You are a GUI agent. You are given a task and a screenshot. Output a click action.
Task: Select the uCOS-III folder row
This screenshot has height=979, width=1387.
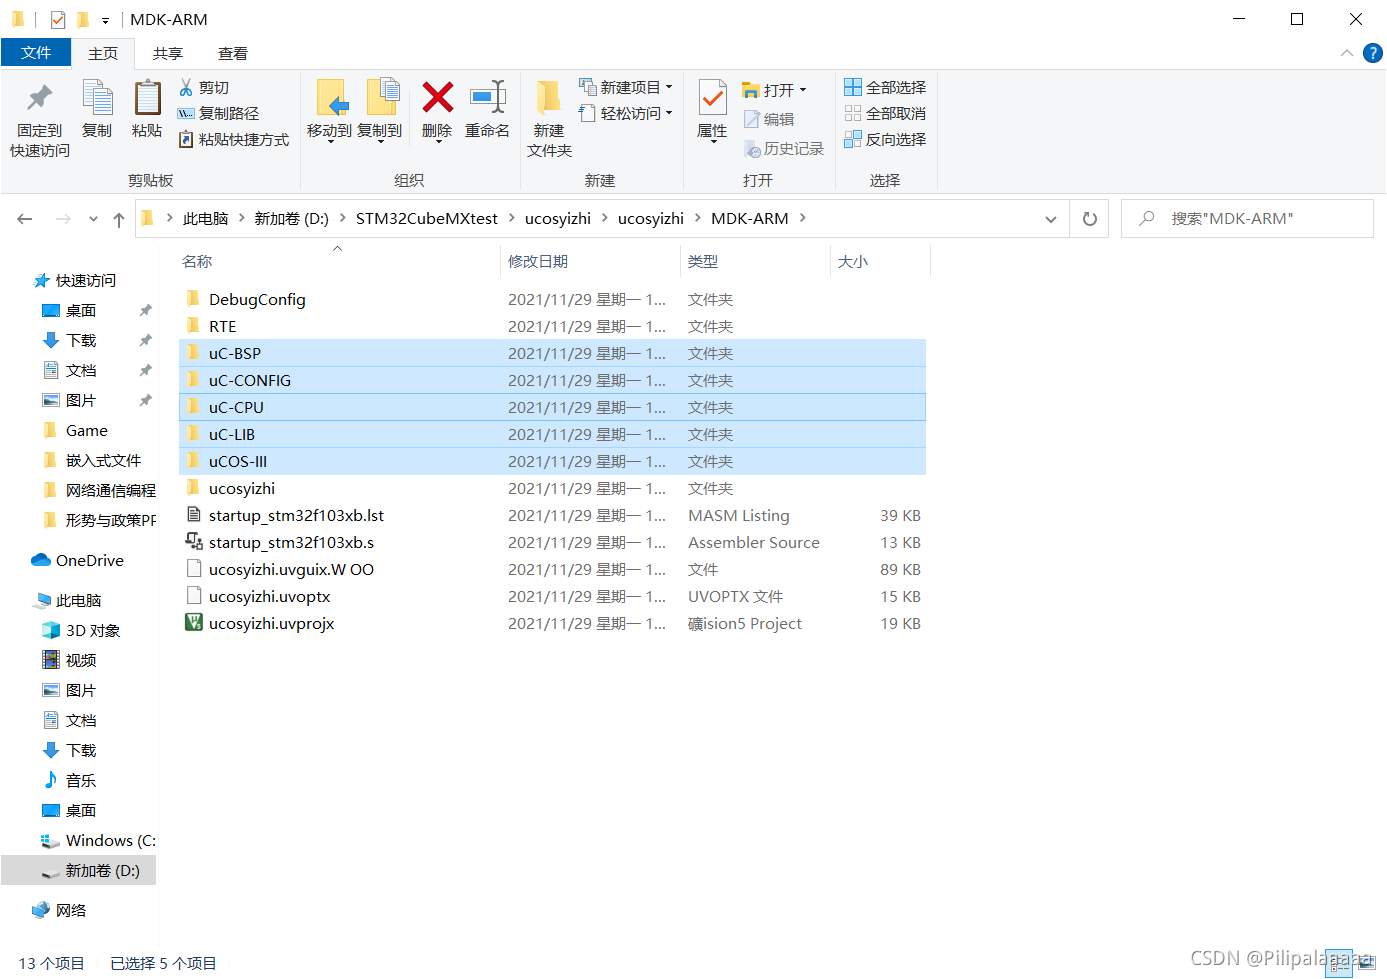point(552,461)
